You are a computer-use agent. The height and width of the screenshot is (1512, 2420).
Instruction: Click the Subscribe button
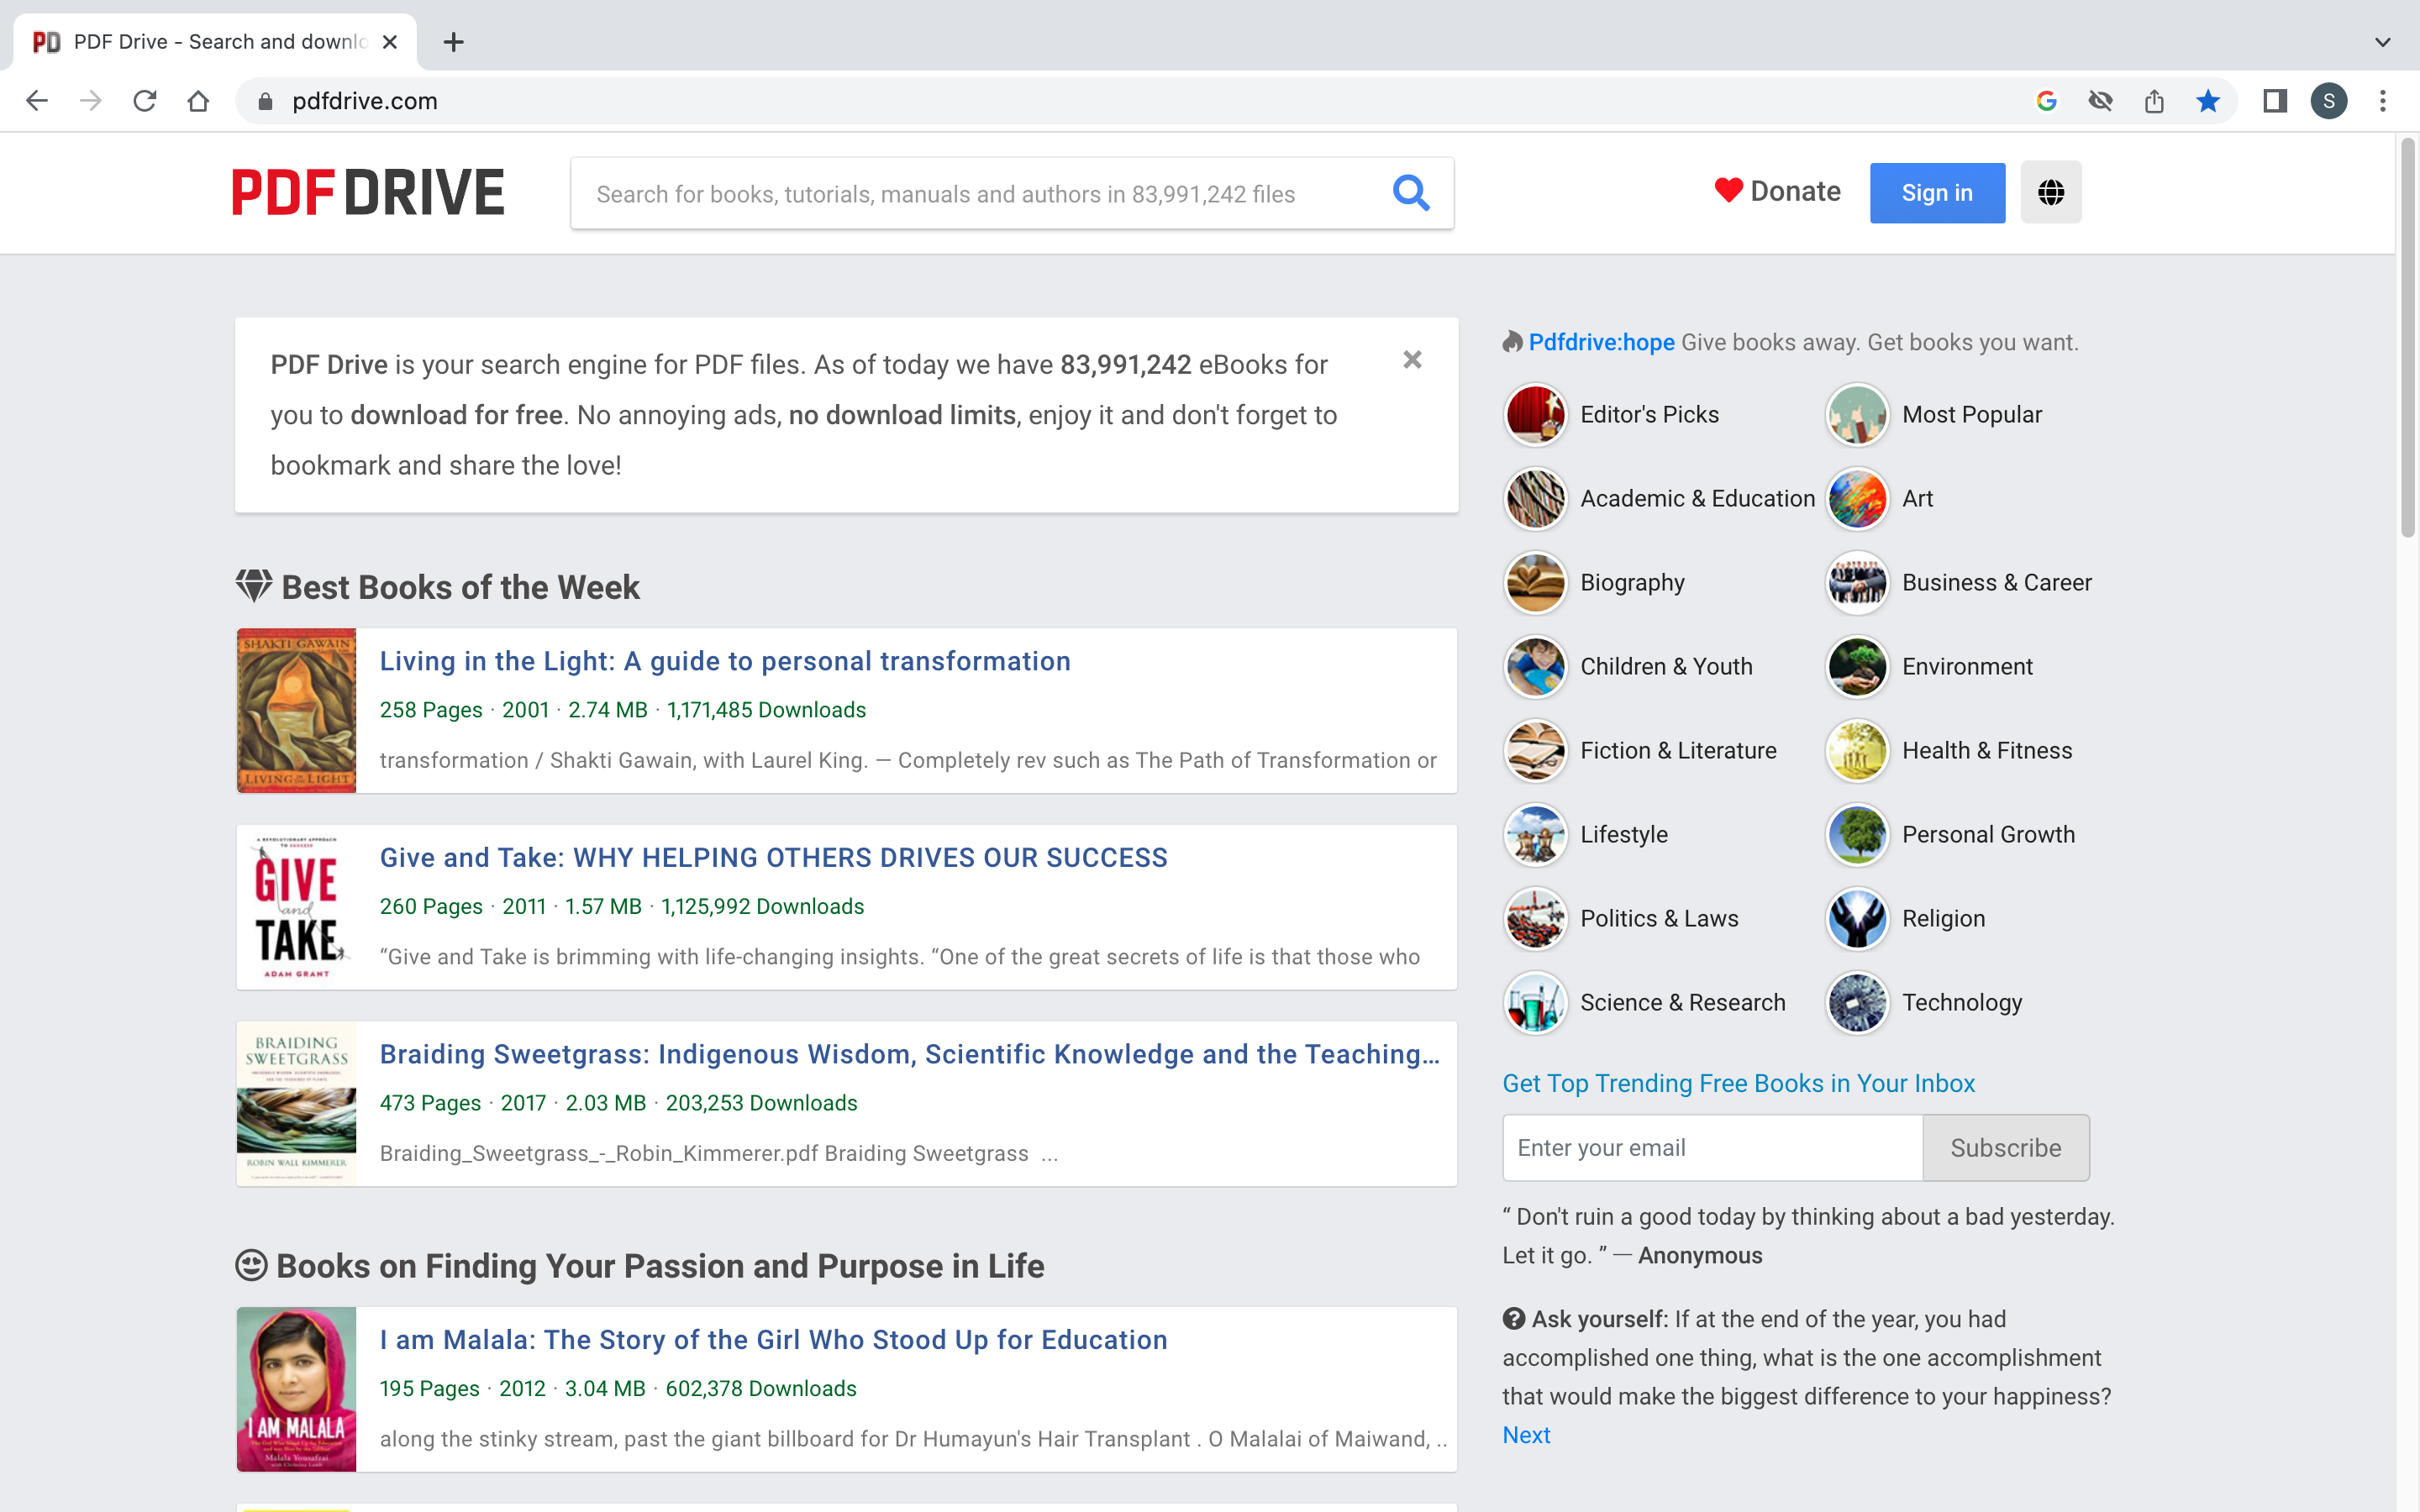2005,1148
